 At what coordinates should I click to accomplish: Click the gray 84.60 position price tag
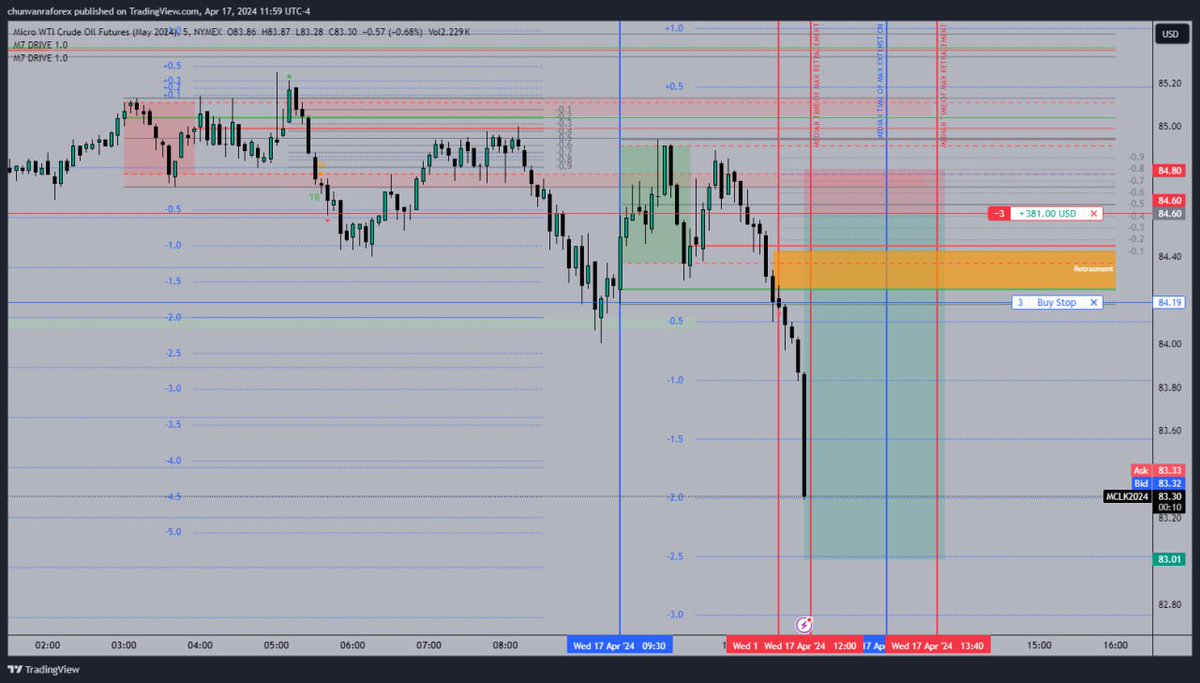1169,213
